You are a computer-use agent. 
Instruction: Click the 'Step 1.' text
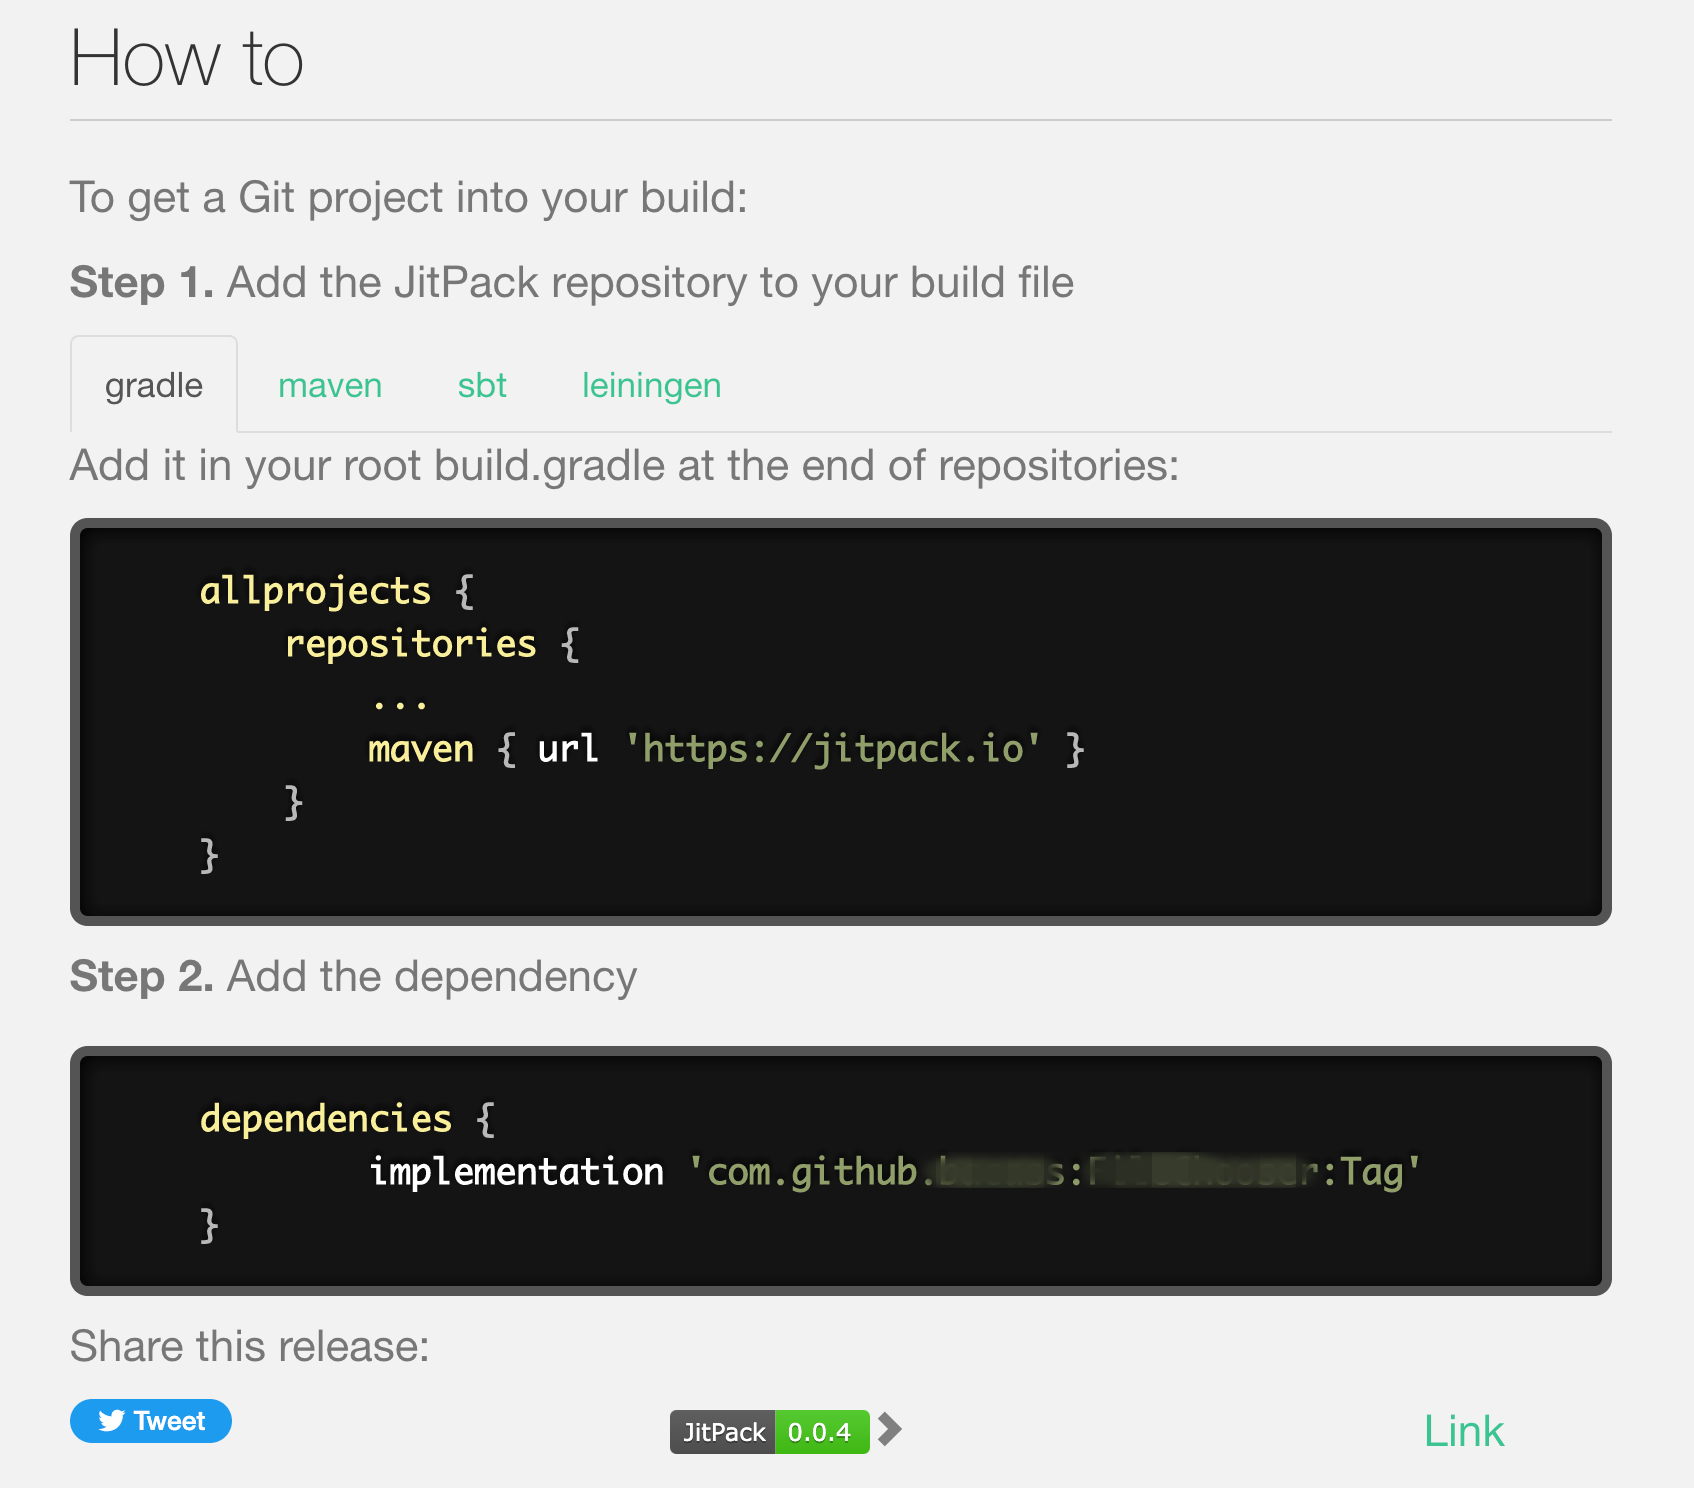142,282
